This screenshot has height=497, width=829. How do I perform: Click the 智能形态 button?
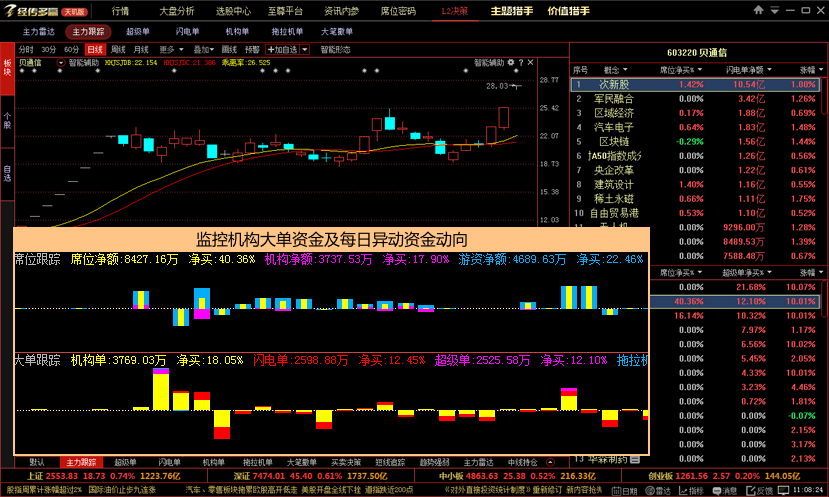point(335,50)
